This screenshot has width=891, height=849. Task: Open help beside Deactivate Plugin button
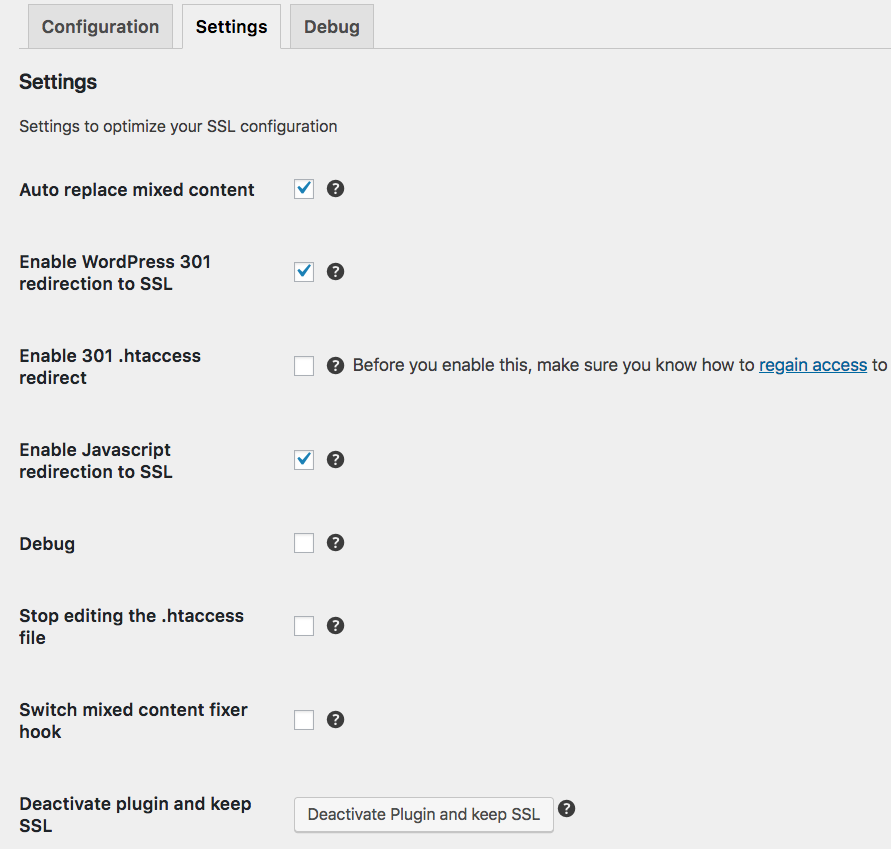click(567, 808)
